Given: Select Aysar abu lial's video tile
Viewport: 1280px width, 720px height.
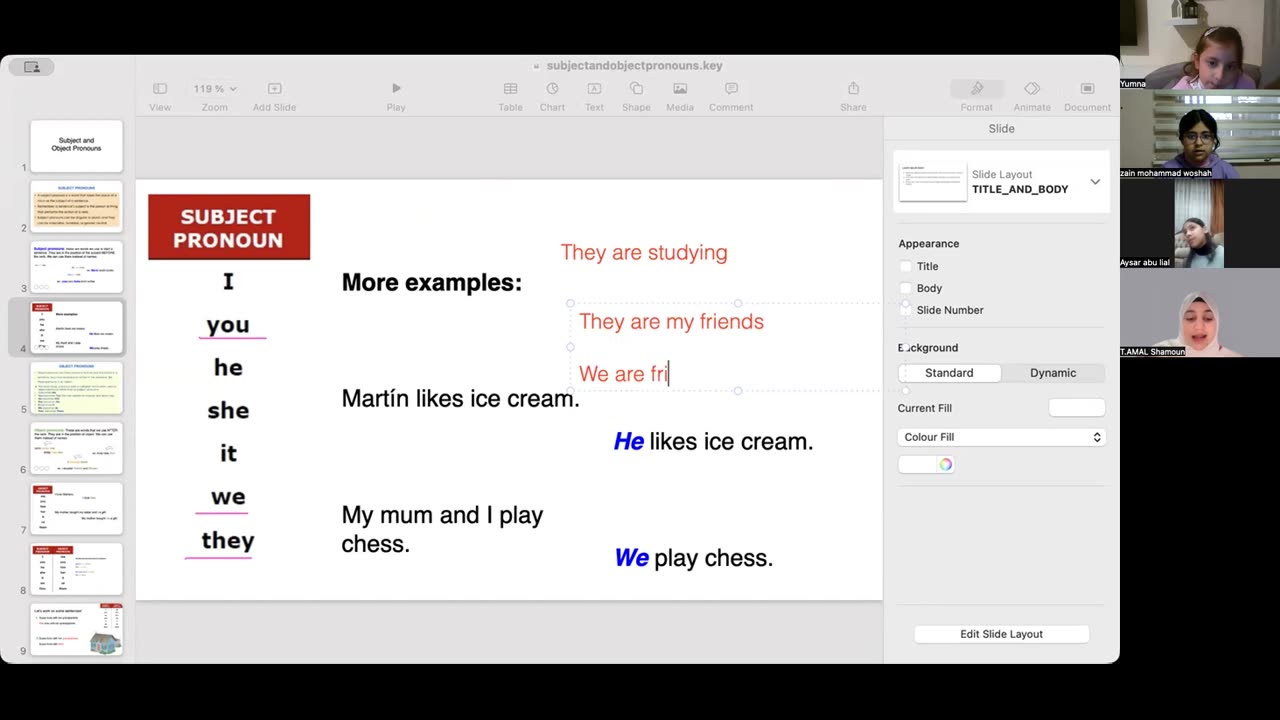Looking at the screenshot, I should pos(1199,224).
